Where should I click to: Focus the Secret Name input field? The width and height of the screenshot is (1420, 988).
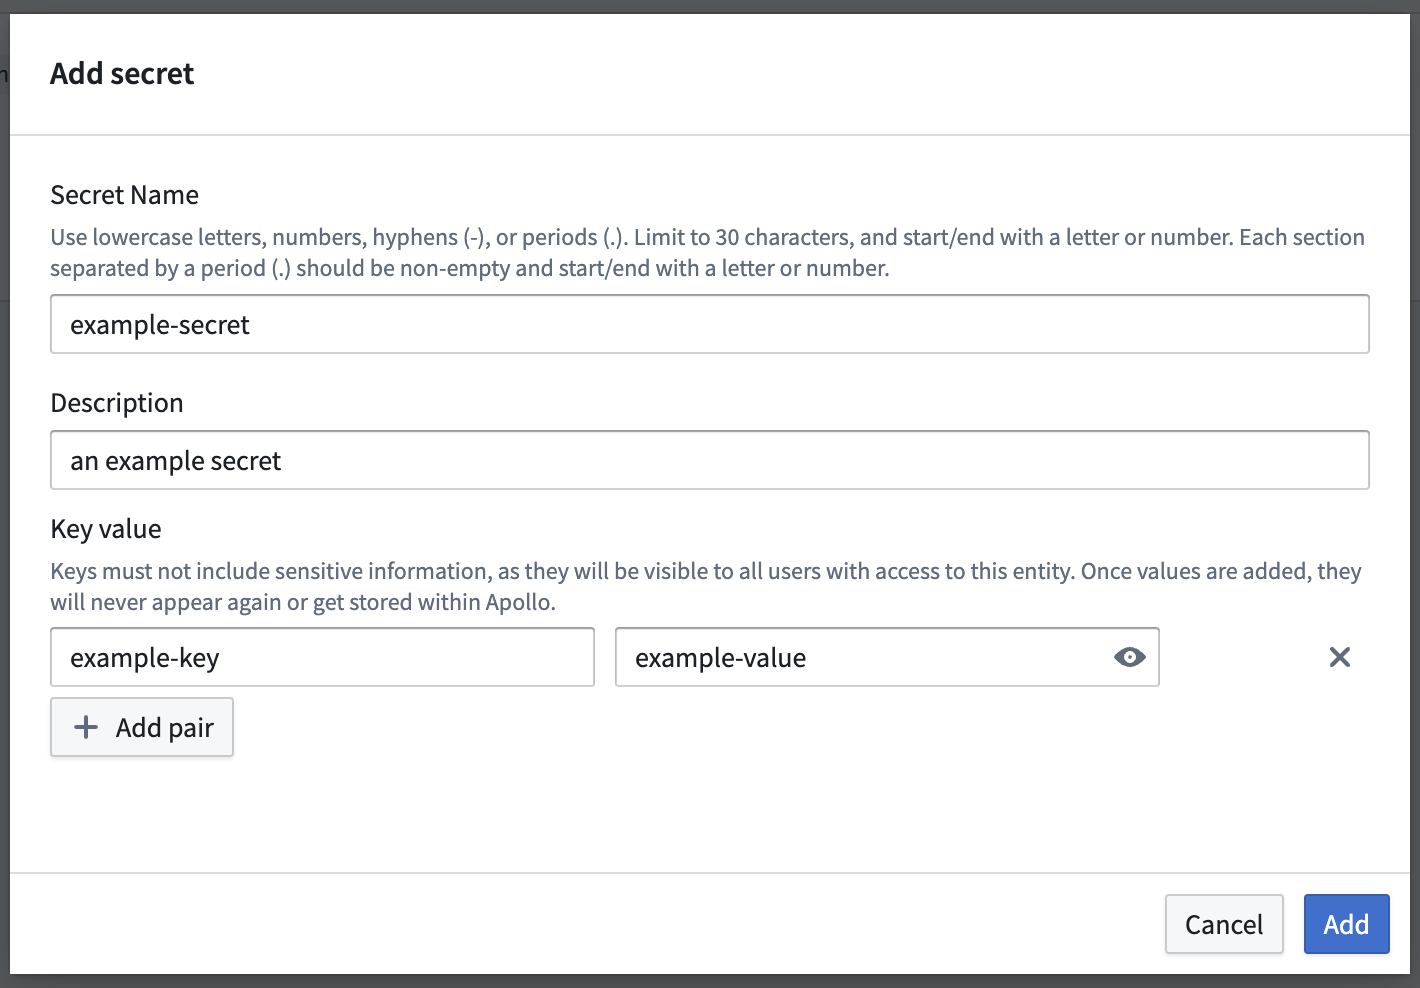coord(710,324)
